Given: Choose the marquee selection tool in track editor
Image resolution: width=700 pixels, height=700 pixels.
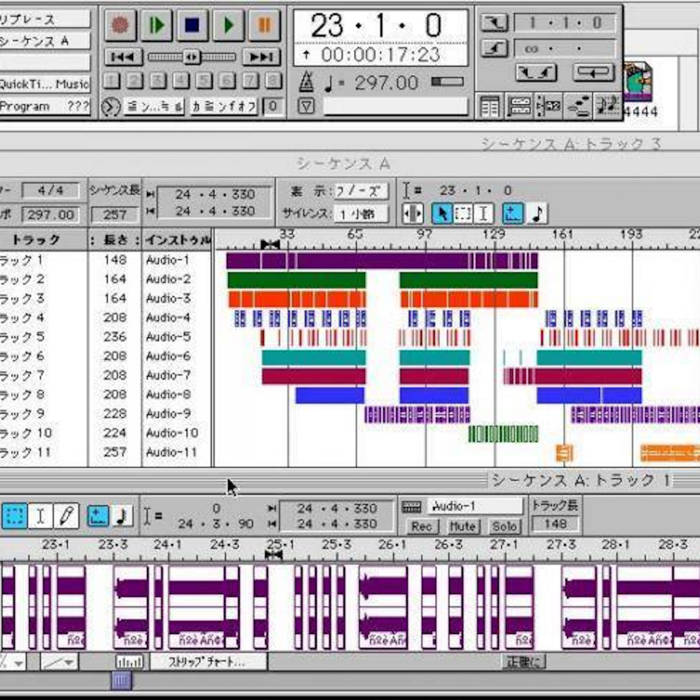Looking at the screenshot, I should (x=14, y=516).
